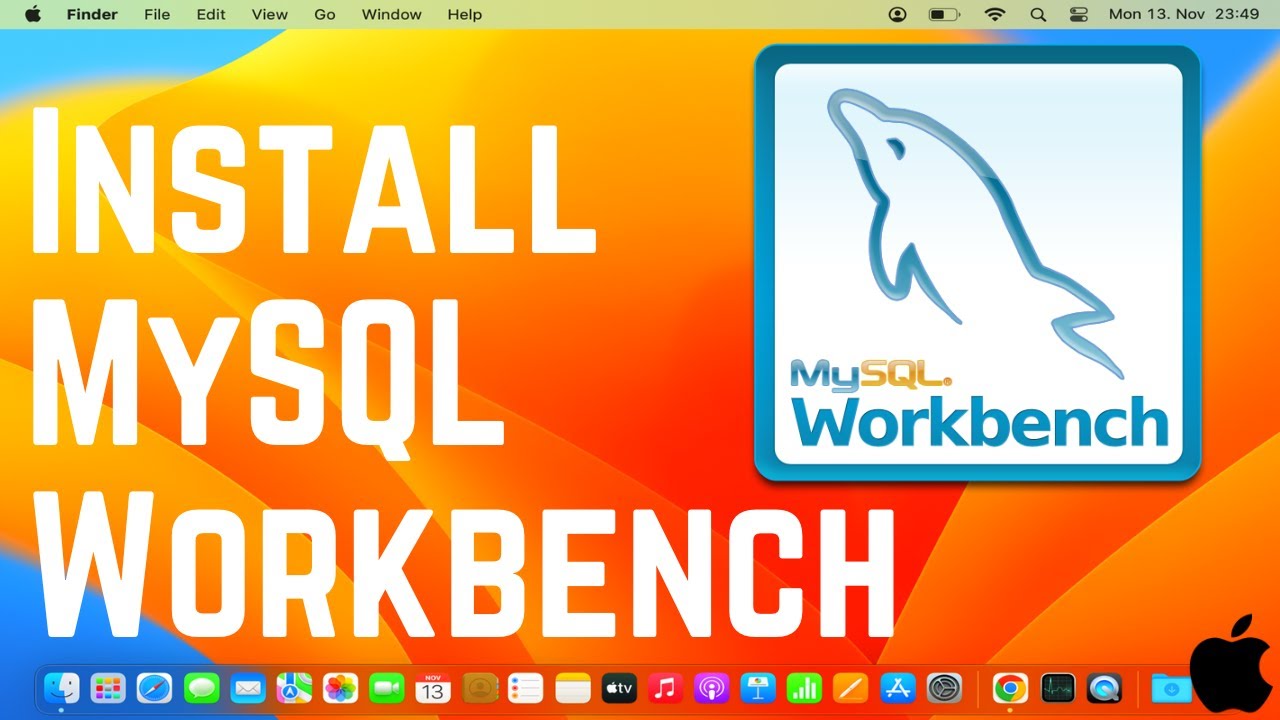Open Spotlight search magnifier

point(1038,14)
